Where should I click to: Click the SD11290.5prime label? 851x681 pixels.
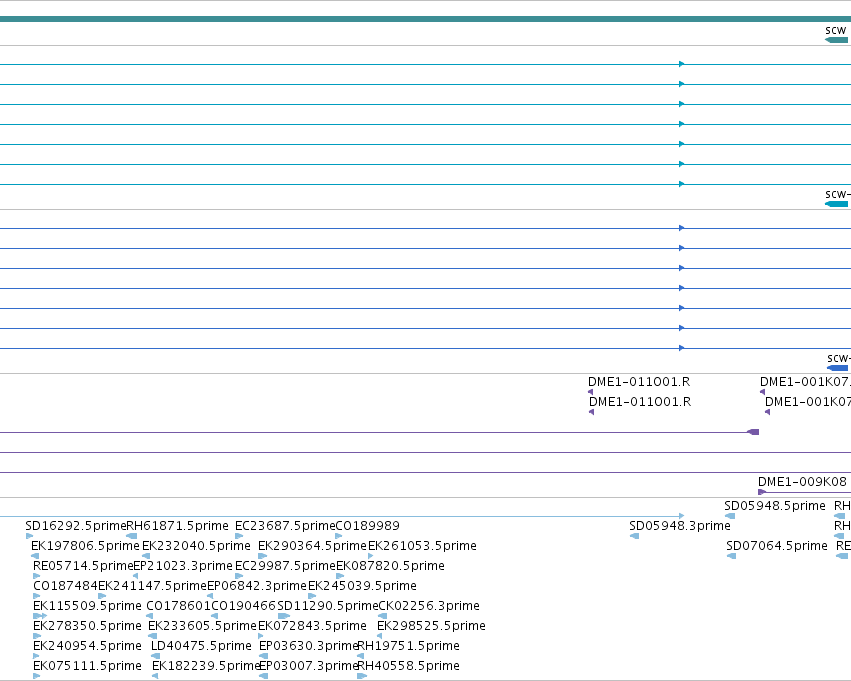pos(327,606)
